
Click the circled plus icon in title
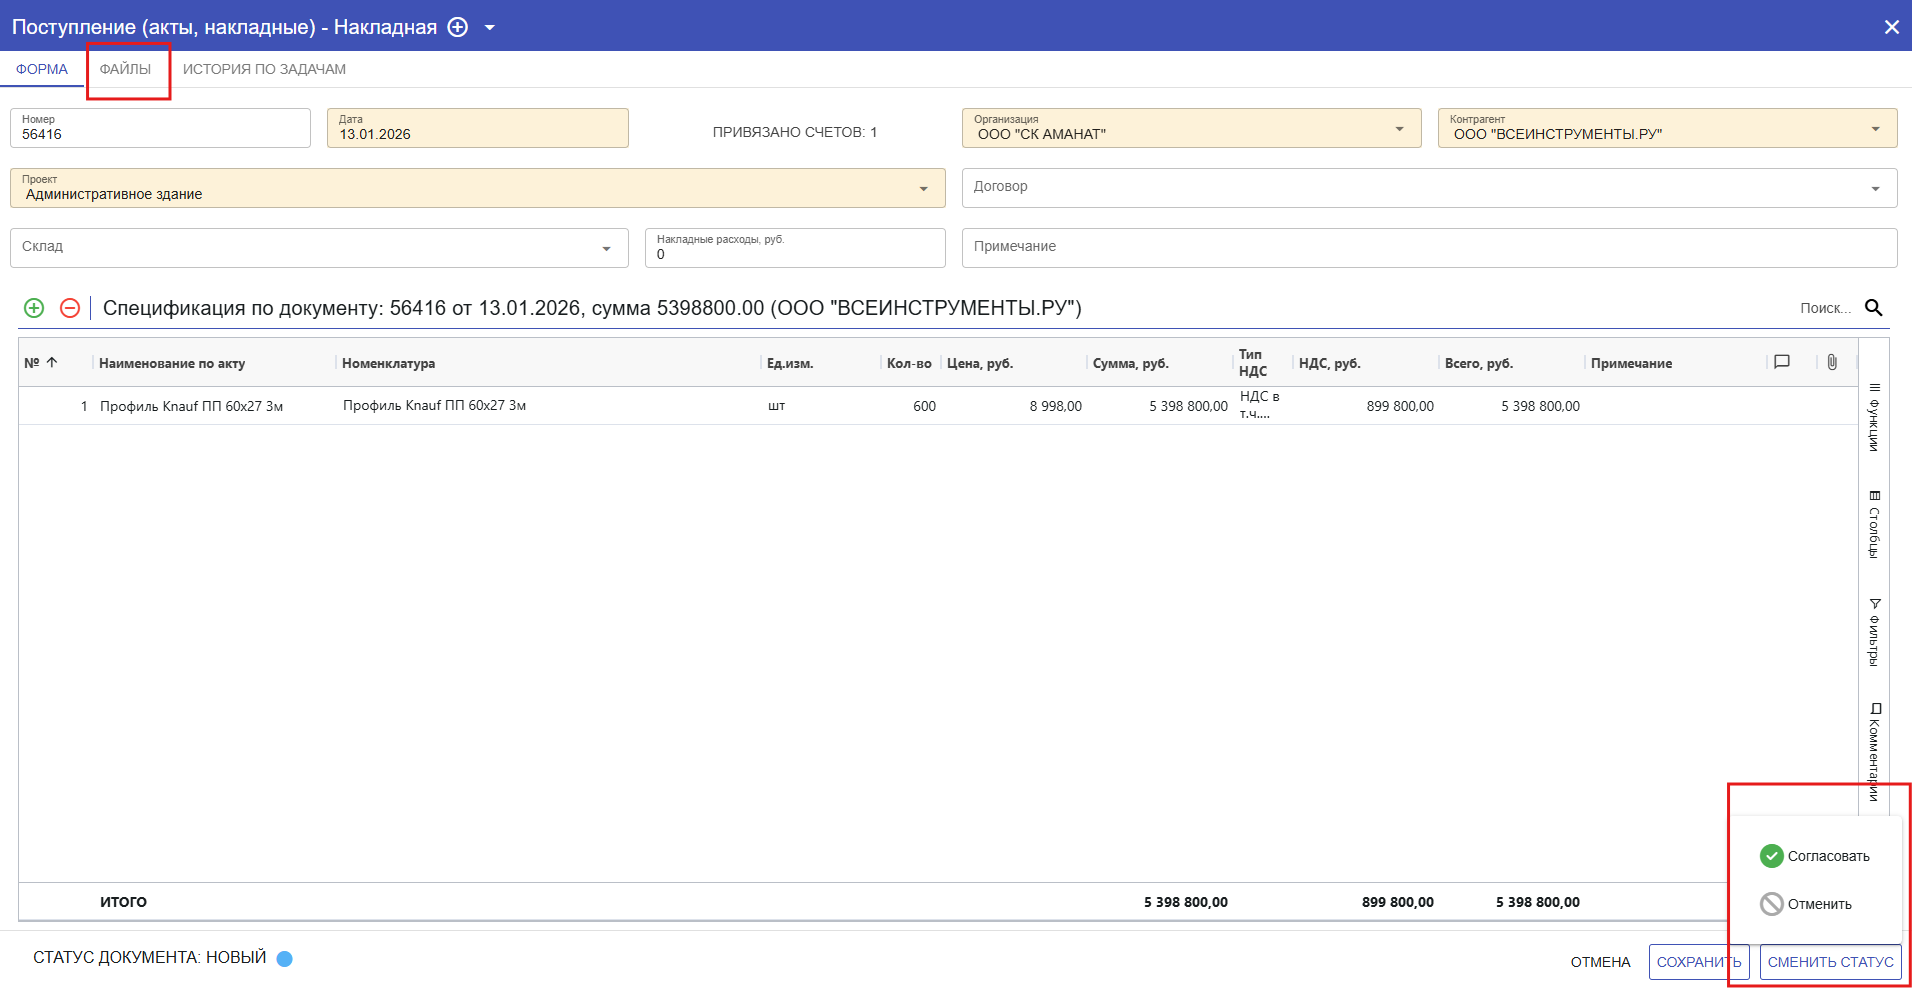tap(458, 27)
